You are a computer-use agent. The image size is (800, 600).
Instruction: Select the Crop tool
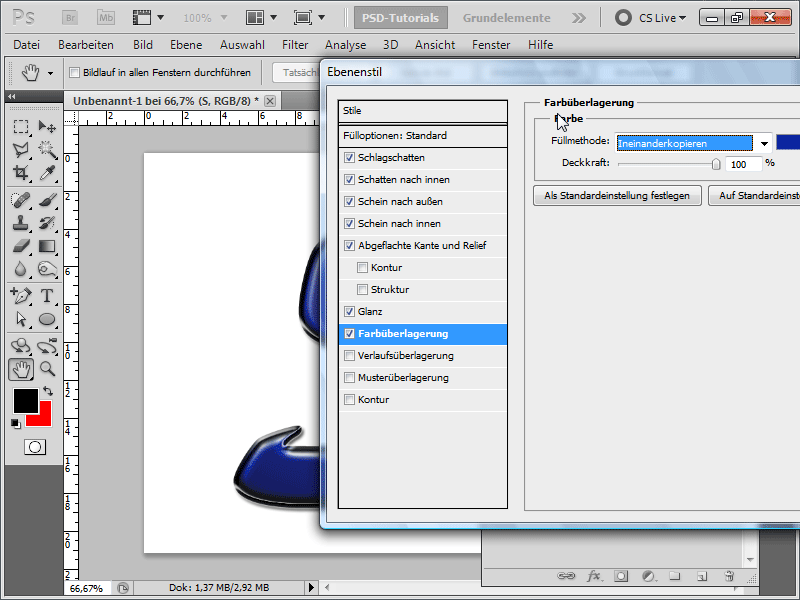[20, 172]
